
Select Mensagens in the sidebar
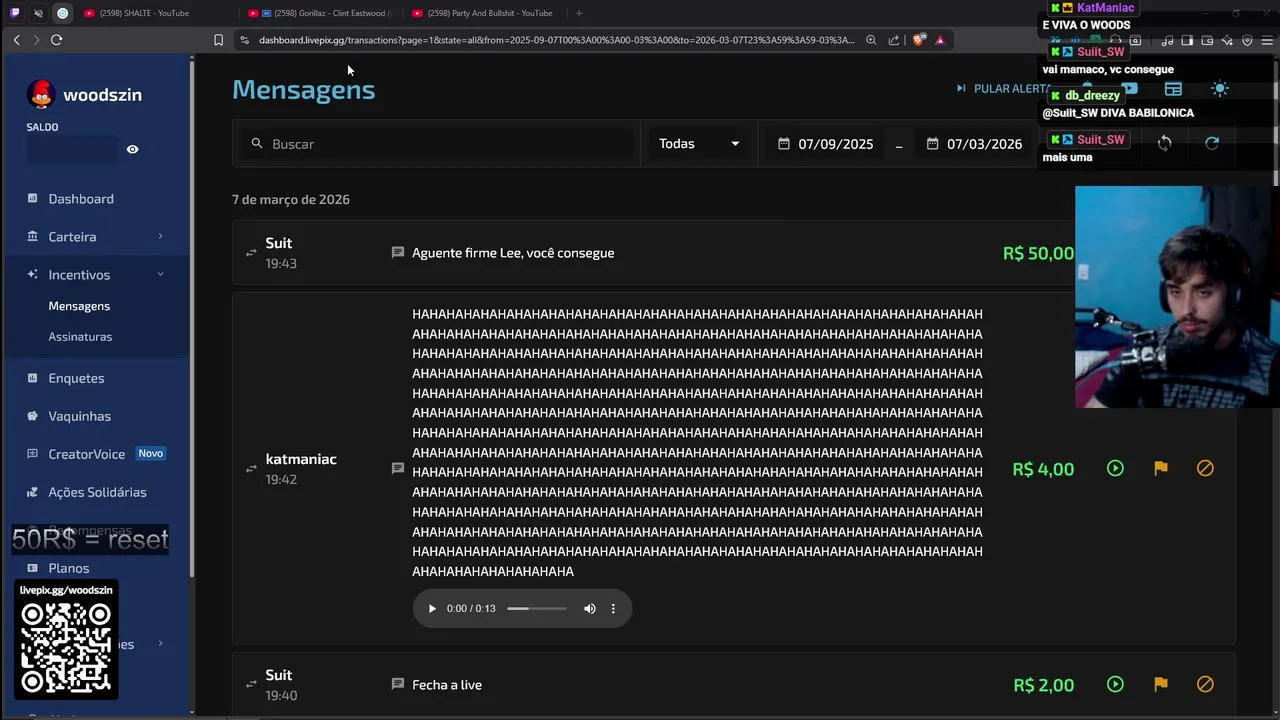coord(79,306)
